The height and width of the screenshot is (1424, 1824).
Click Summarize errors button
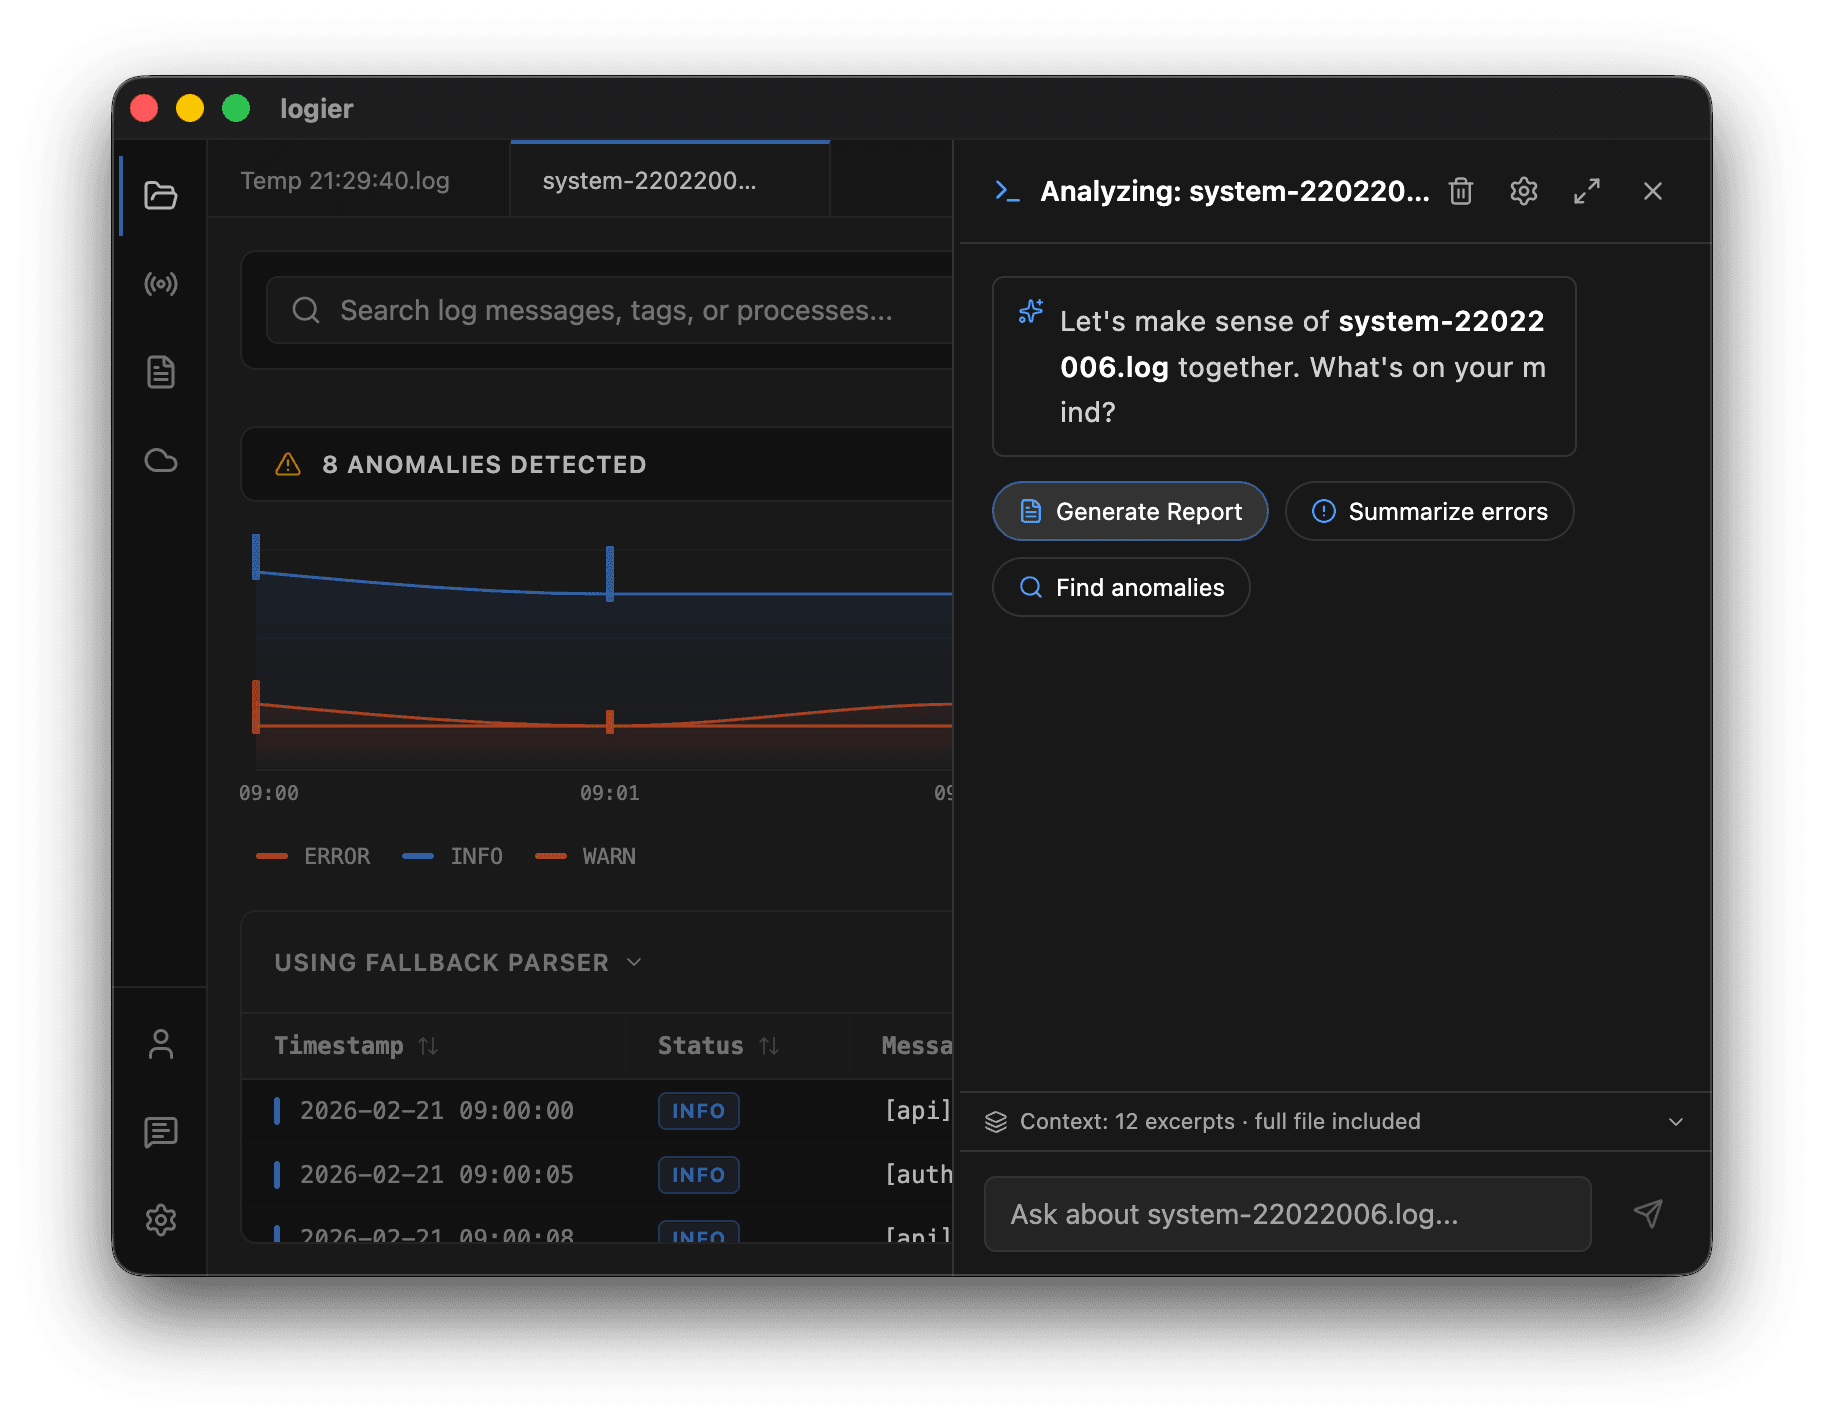(1430, 511)
